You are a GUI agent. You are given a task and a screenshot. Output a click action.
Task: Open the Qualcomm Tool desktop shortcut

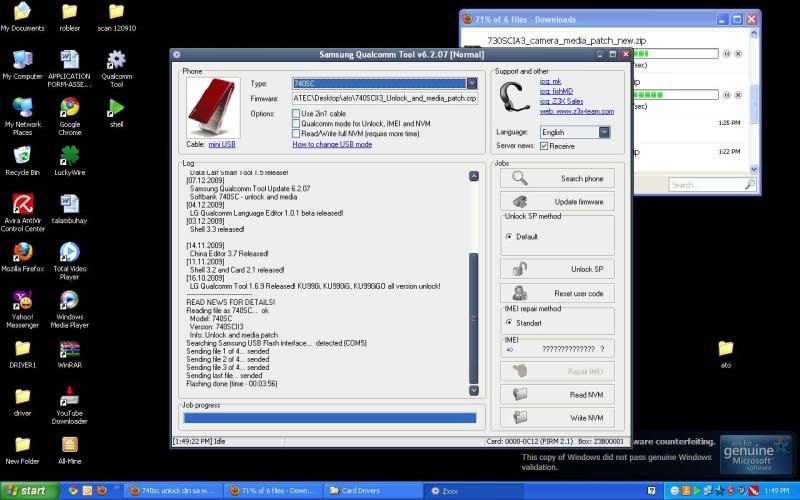tap(116, 68)
